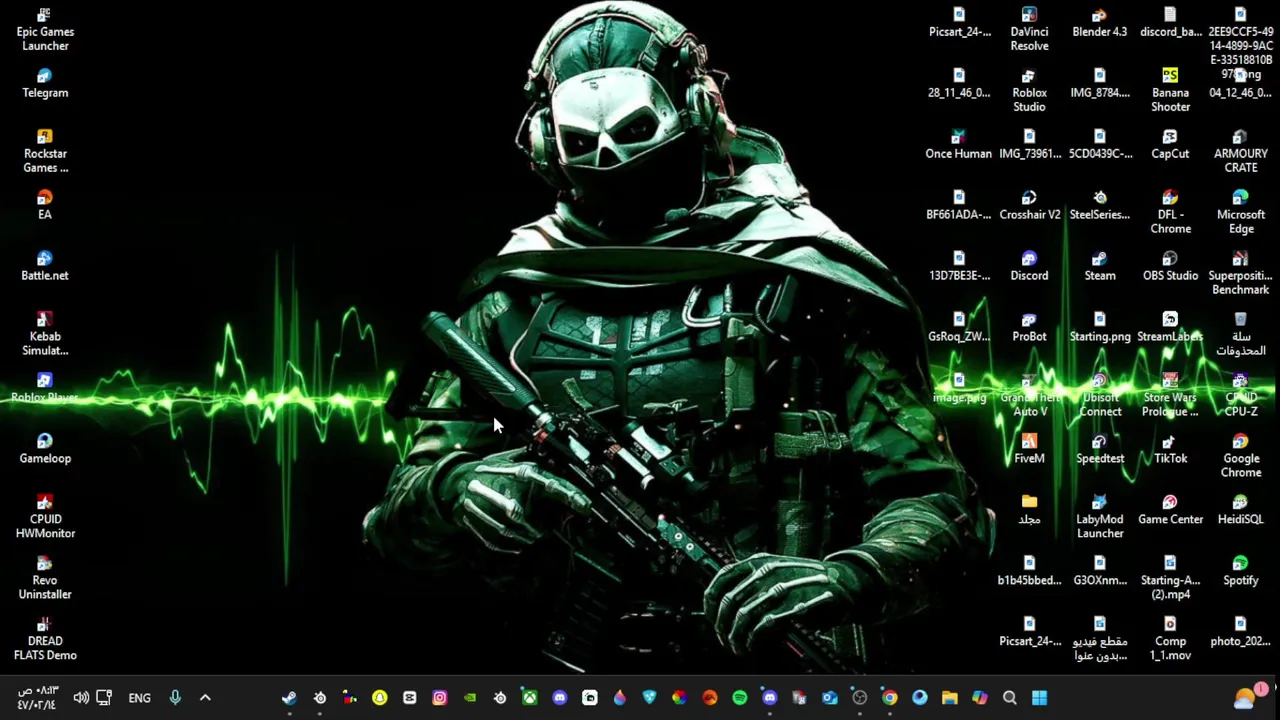Open Instagram from the taskbar
Screen dimensions: 1280x720
pyautogui.click(x=439, y=698)
